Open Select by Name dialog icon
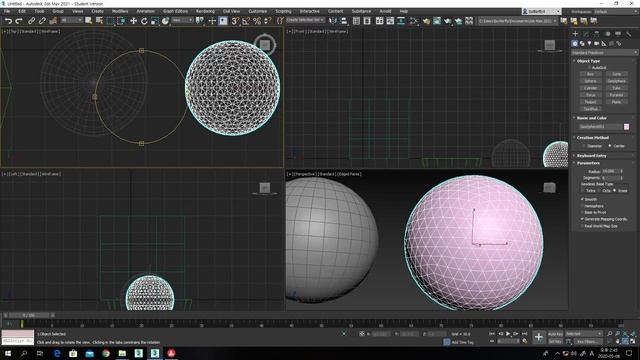This screenshot has width=640, height=360. [99, 20]
